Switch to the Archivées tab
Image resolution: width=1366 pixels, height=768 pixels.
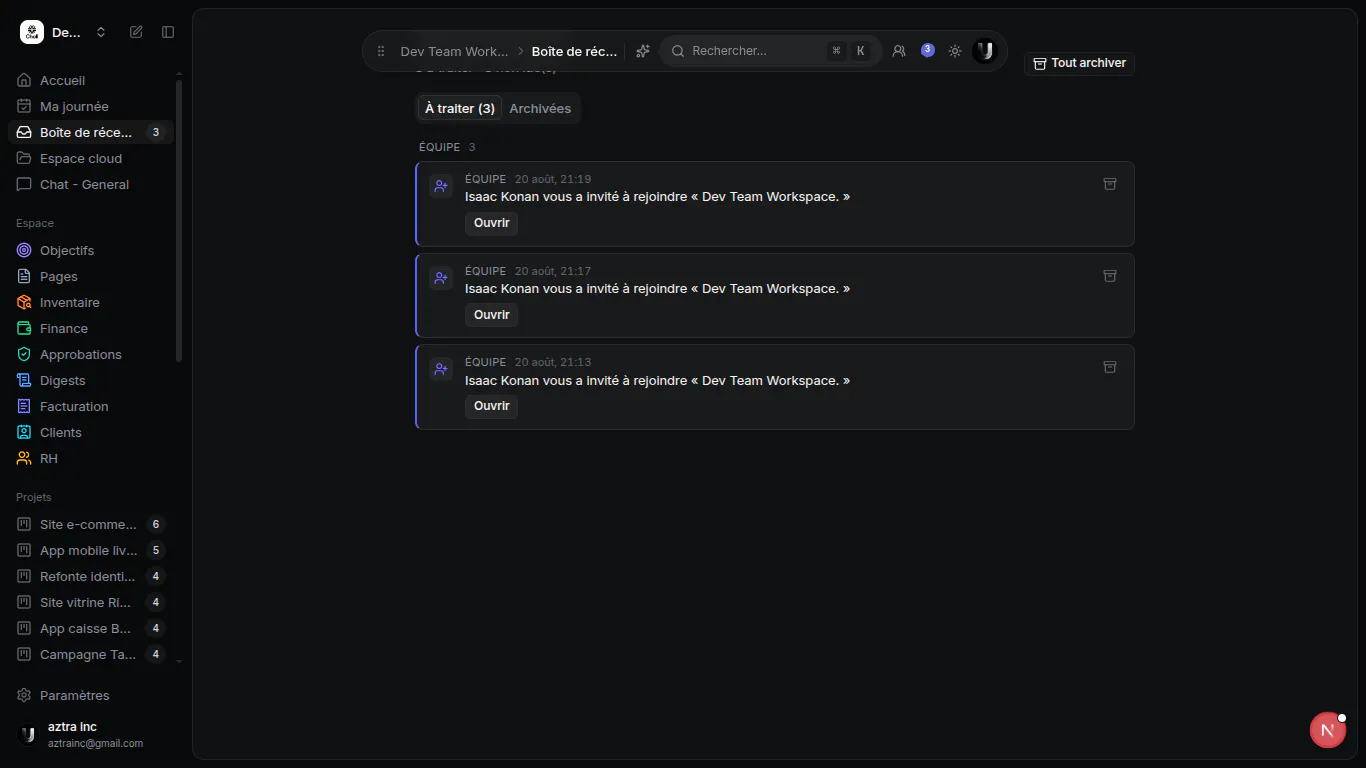[x=540, y=108]
